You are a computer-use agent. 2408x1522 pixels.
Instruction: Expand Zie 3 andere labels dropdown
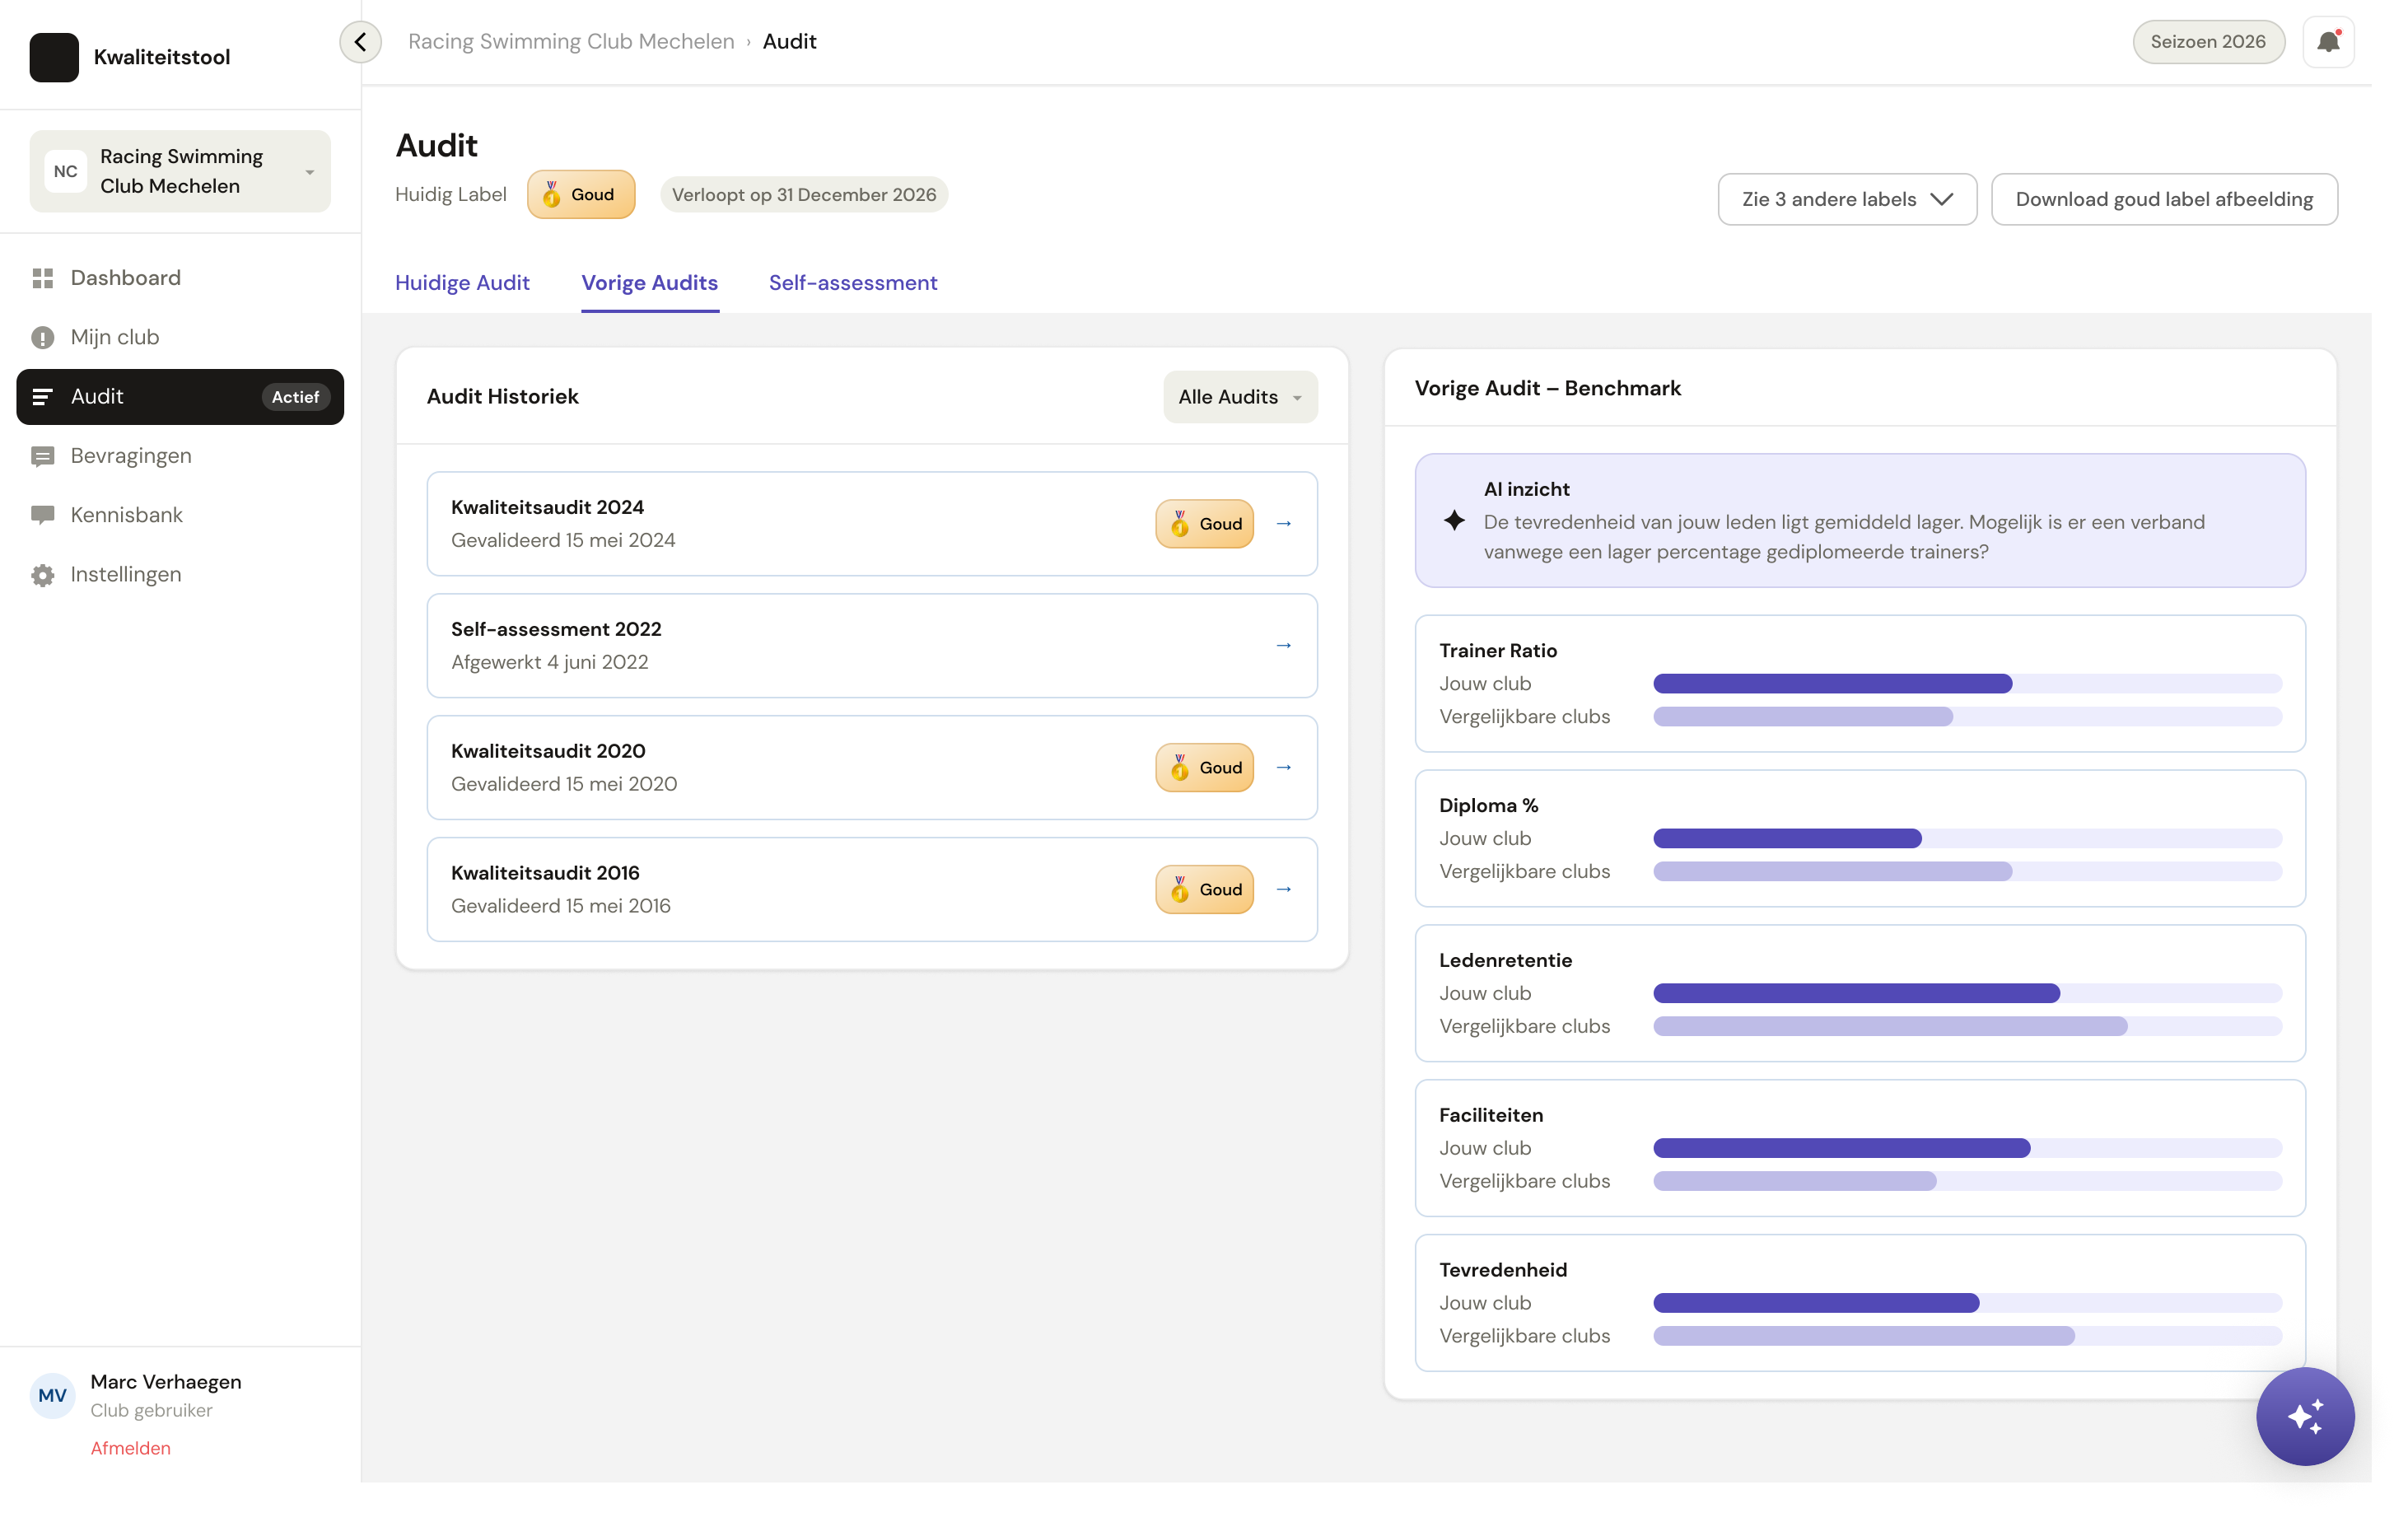point(1847,199)
